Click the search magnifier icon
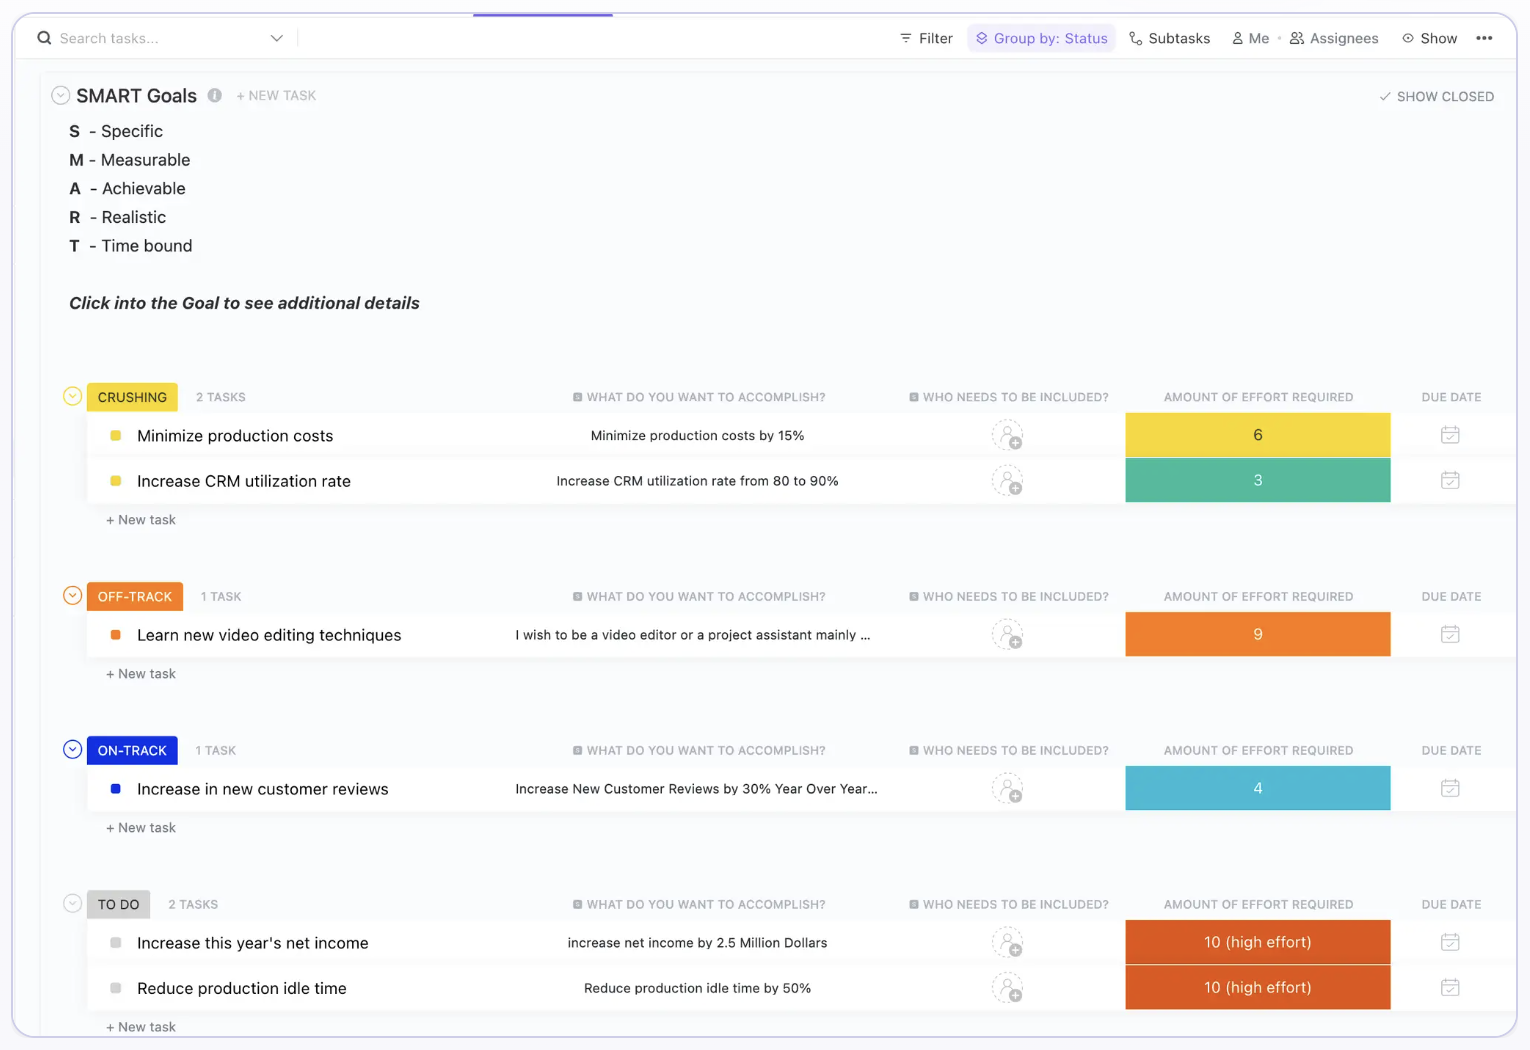 pyautogui.click(x=44, y=38)
